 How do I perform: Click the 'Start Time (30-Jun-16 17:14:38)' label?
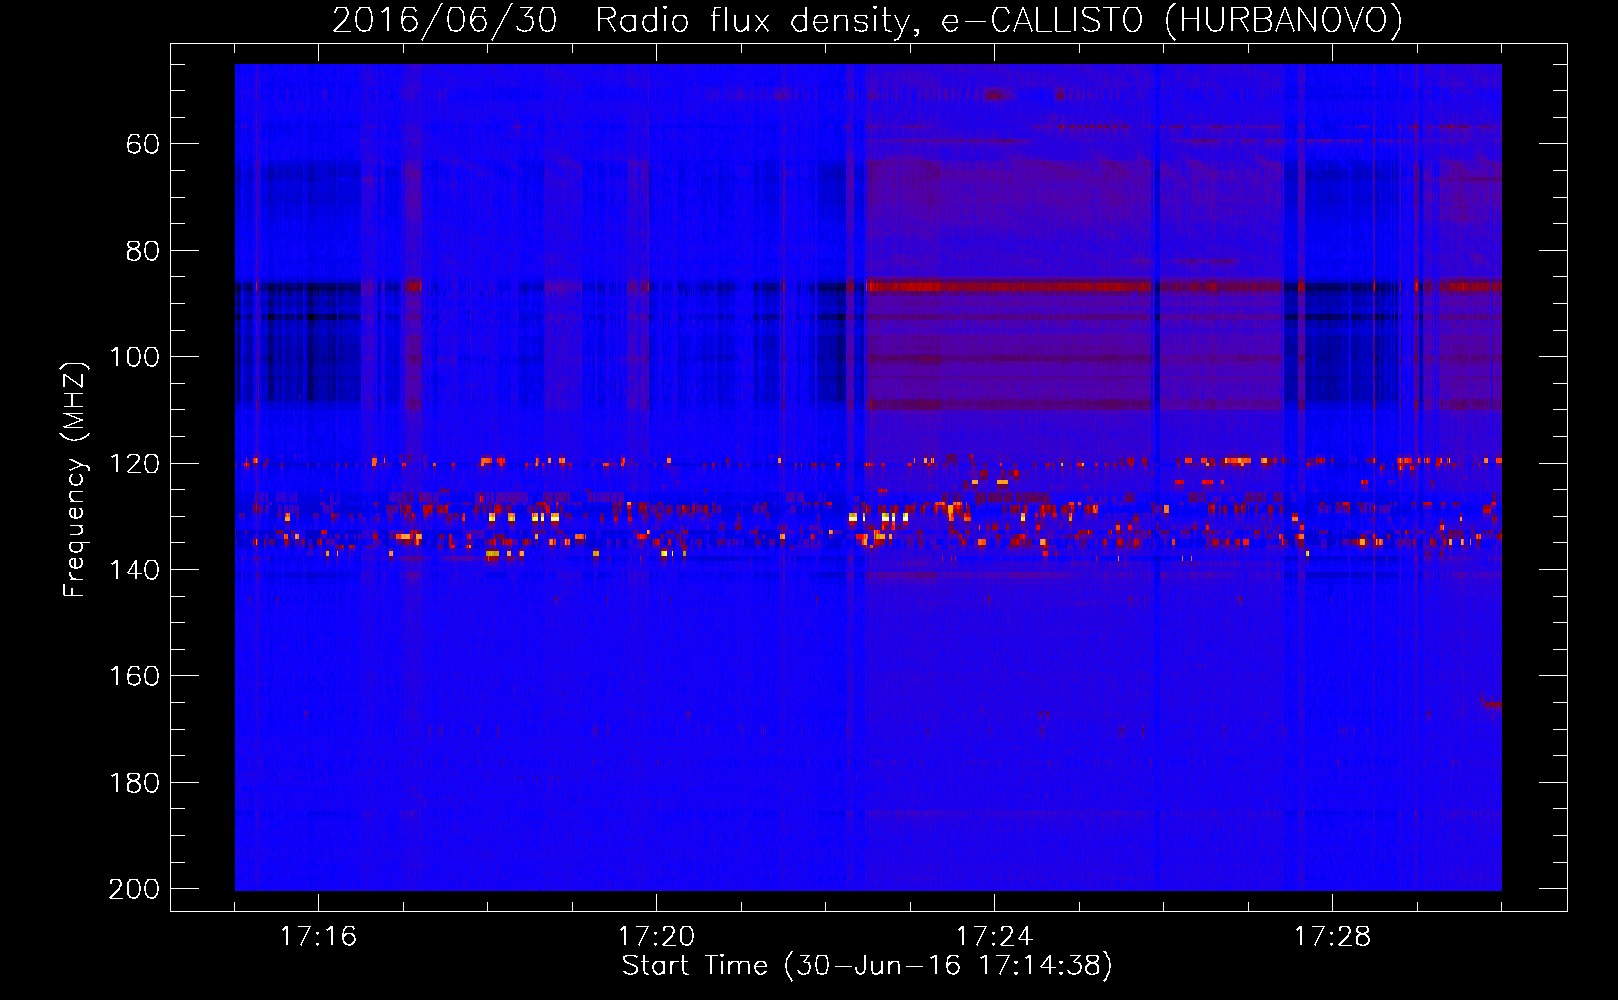pyautogui.click(x=867, y=966)
